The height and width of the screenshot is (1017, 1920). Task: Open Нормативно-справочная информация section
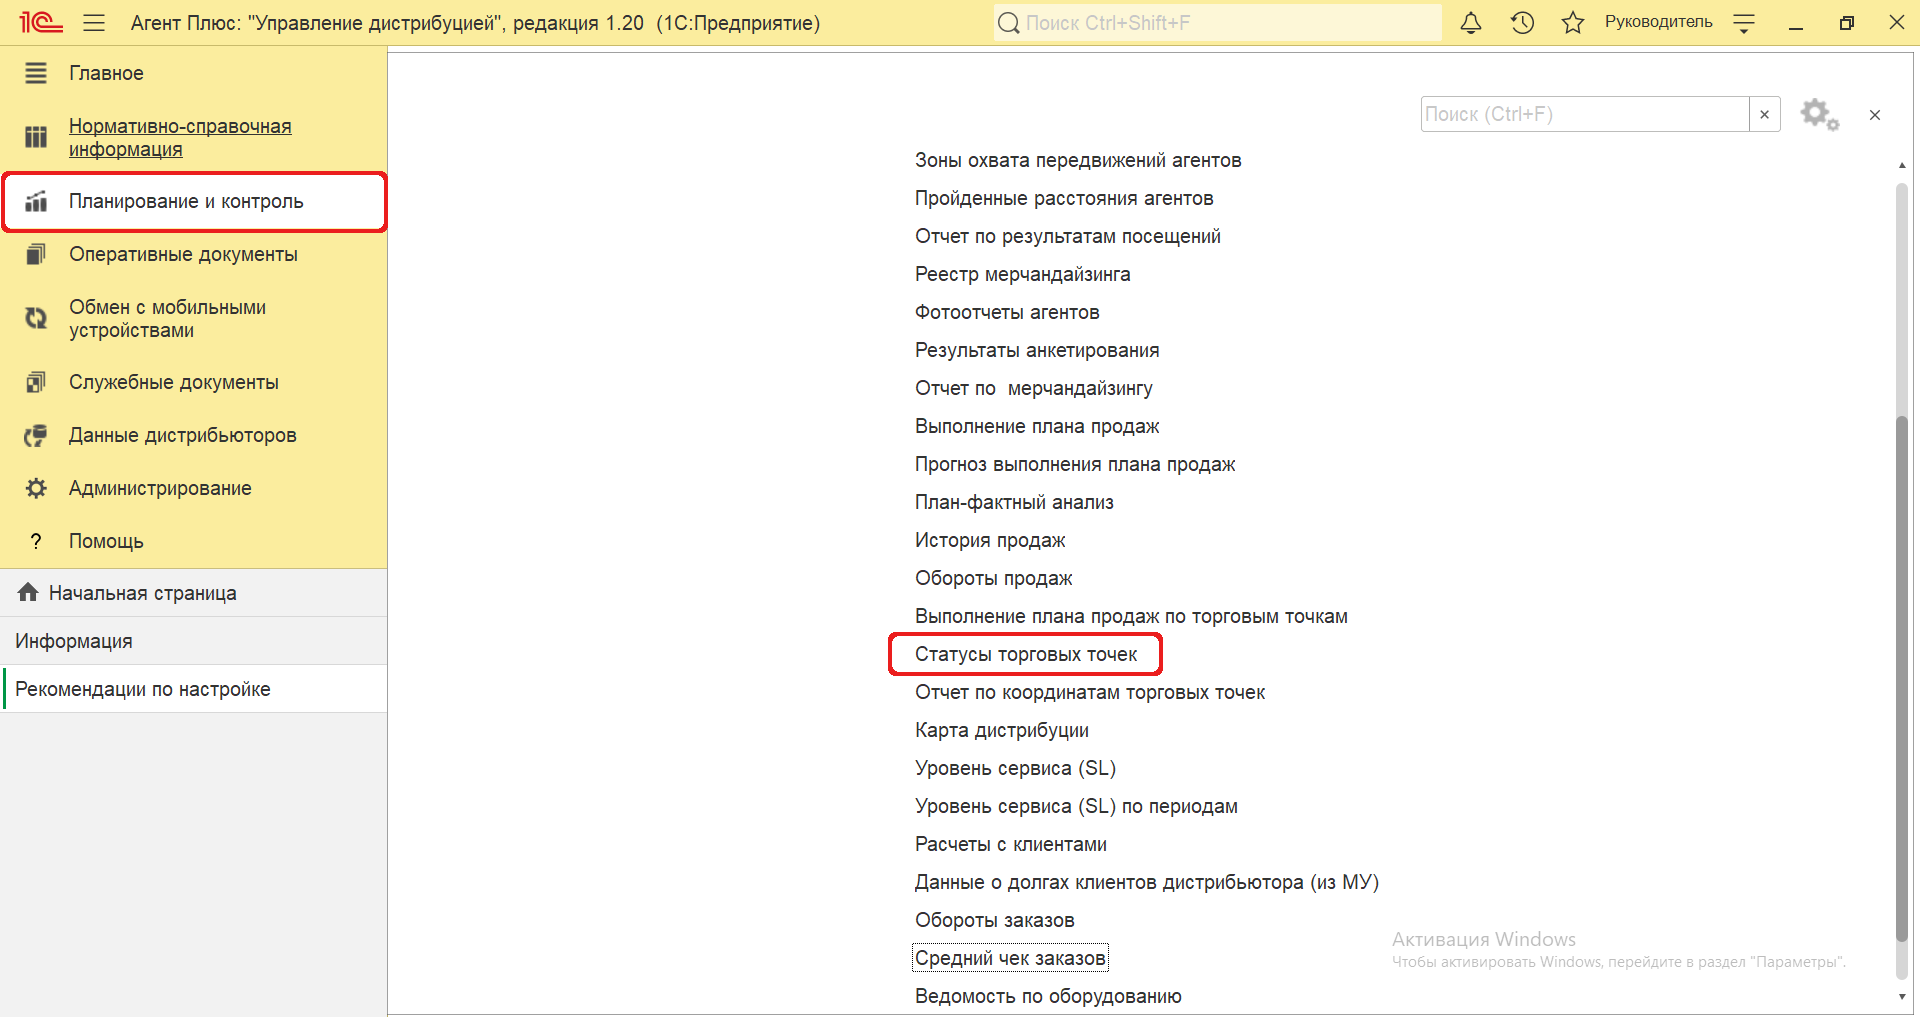pyautogui.click(x=180, y=138)
